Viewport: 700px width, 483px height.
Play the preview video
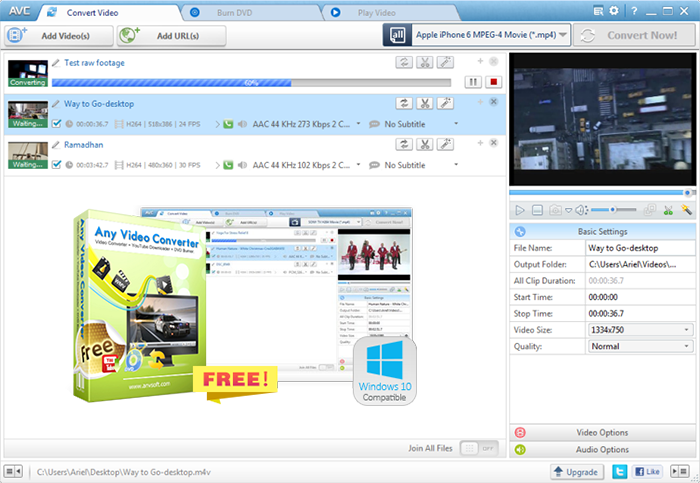pos(520,210)
